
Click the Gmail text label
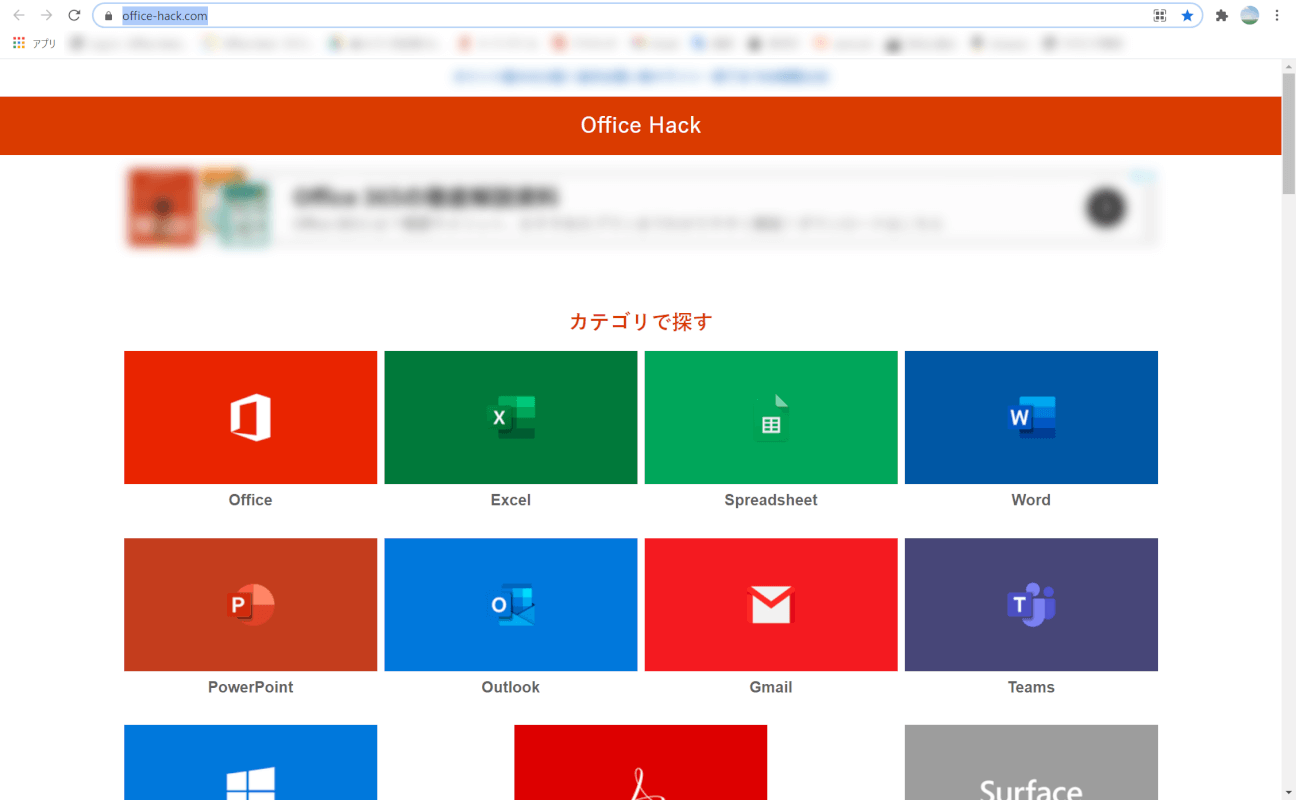771,687
